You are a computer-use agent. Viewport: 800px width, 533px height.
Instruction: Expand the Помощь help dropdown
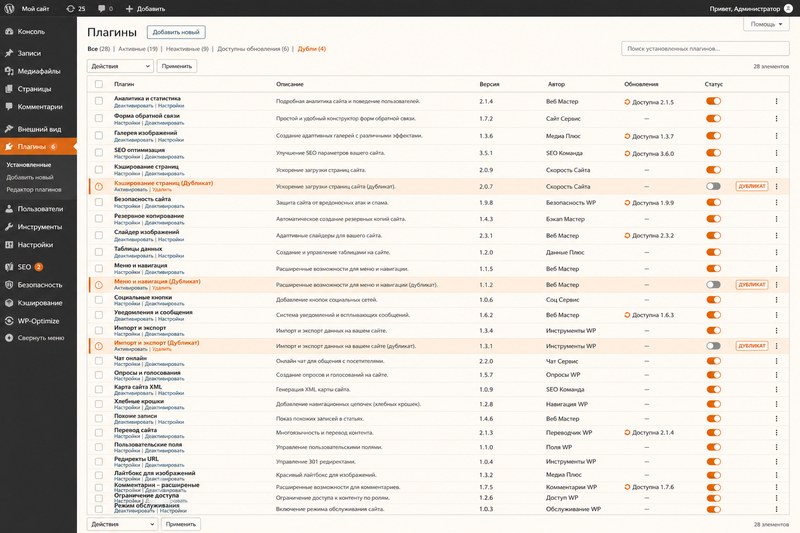(x=766, y=24)
